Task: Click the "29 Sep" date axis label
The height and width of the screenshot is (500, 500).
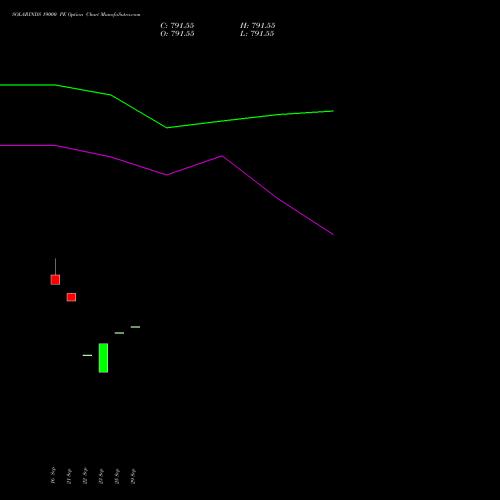Action: click(x=133, y=476)
